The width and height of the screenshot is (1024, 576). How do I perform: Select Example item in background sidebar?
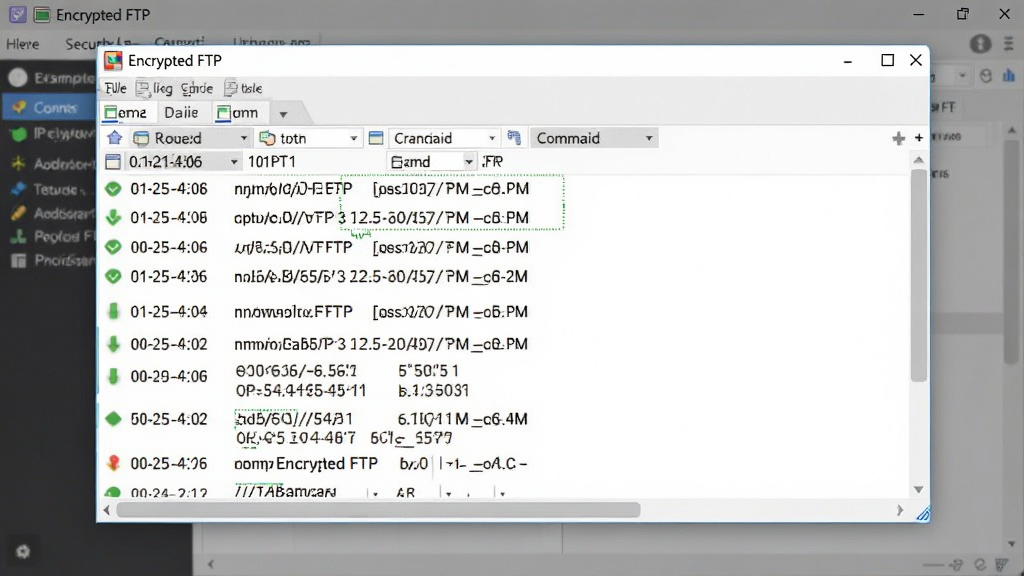click(52, 78)
